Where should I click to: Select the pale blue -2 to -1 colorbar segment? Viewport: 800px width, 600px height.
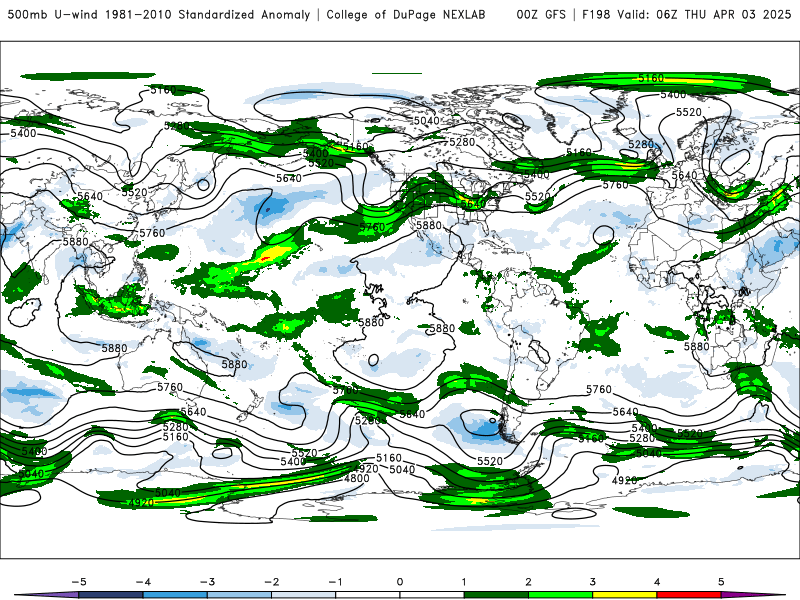click(x=304, y=595)
